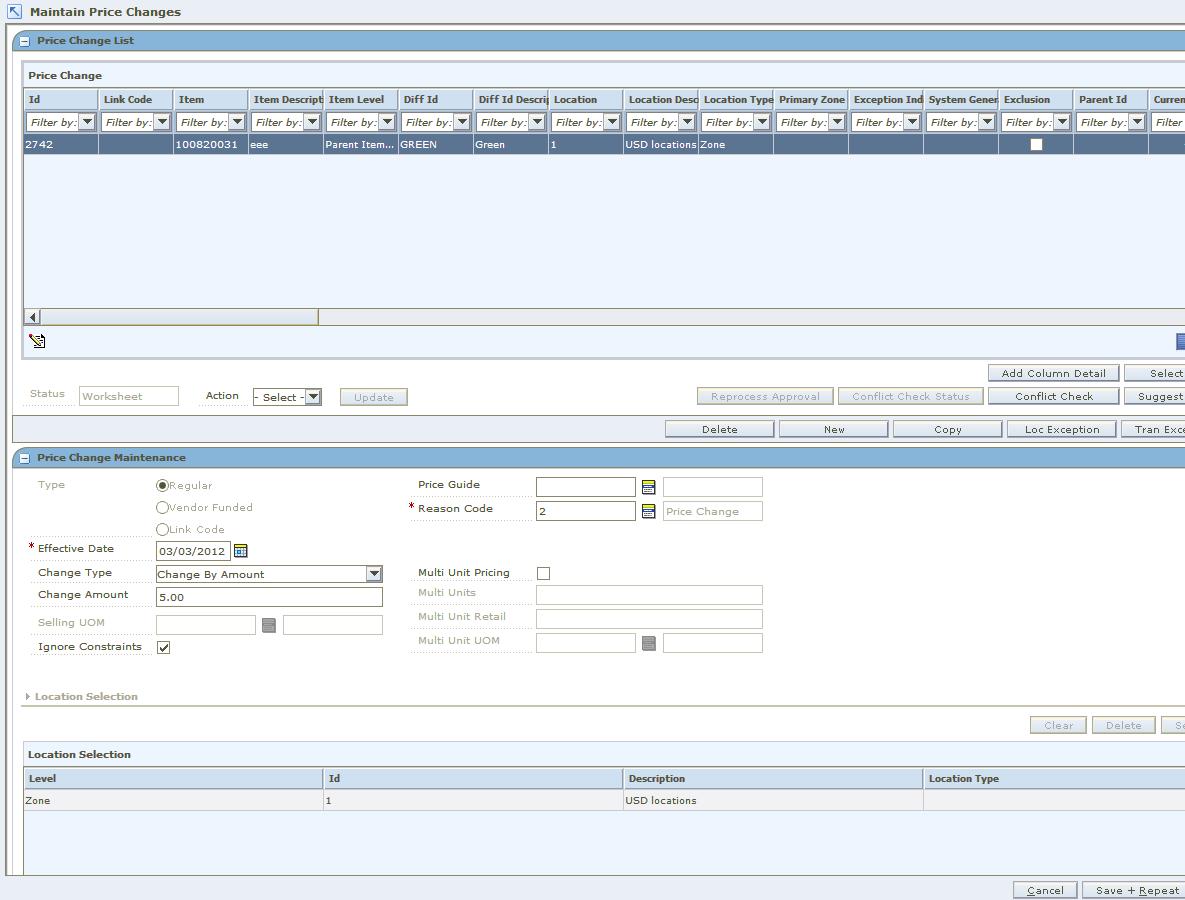
Task: Open the Change Type dropdown
Action: (x=269, y=574)
